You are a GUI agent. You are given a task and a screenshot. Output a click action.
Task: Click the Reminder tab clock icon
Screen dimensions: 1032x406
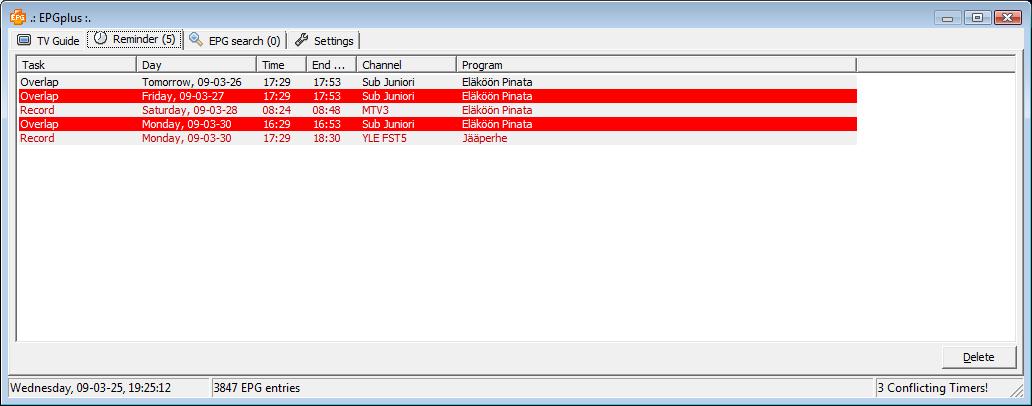point(101,39)
